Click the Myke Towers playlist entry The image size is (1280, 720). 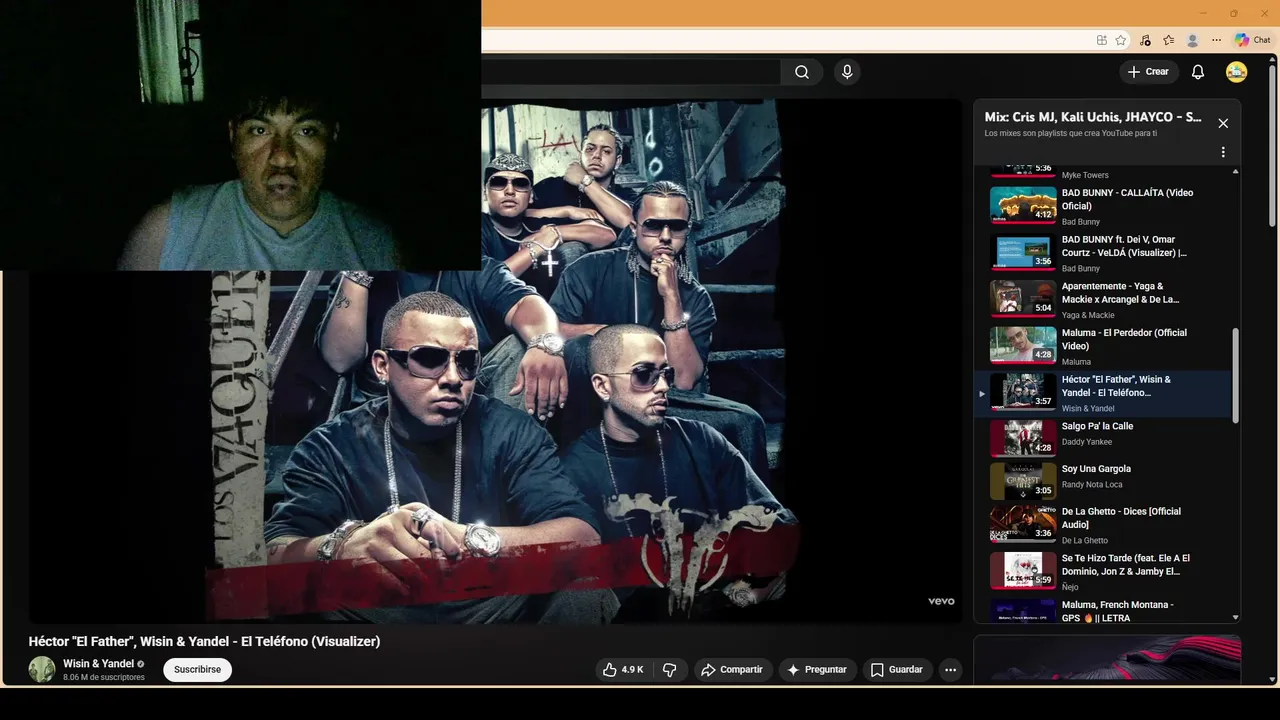[1103, 172]
